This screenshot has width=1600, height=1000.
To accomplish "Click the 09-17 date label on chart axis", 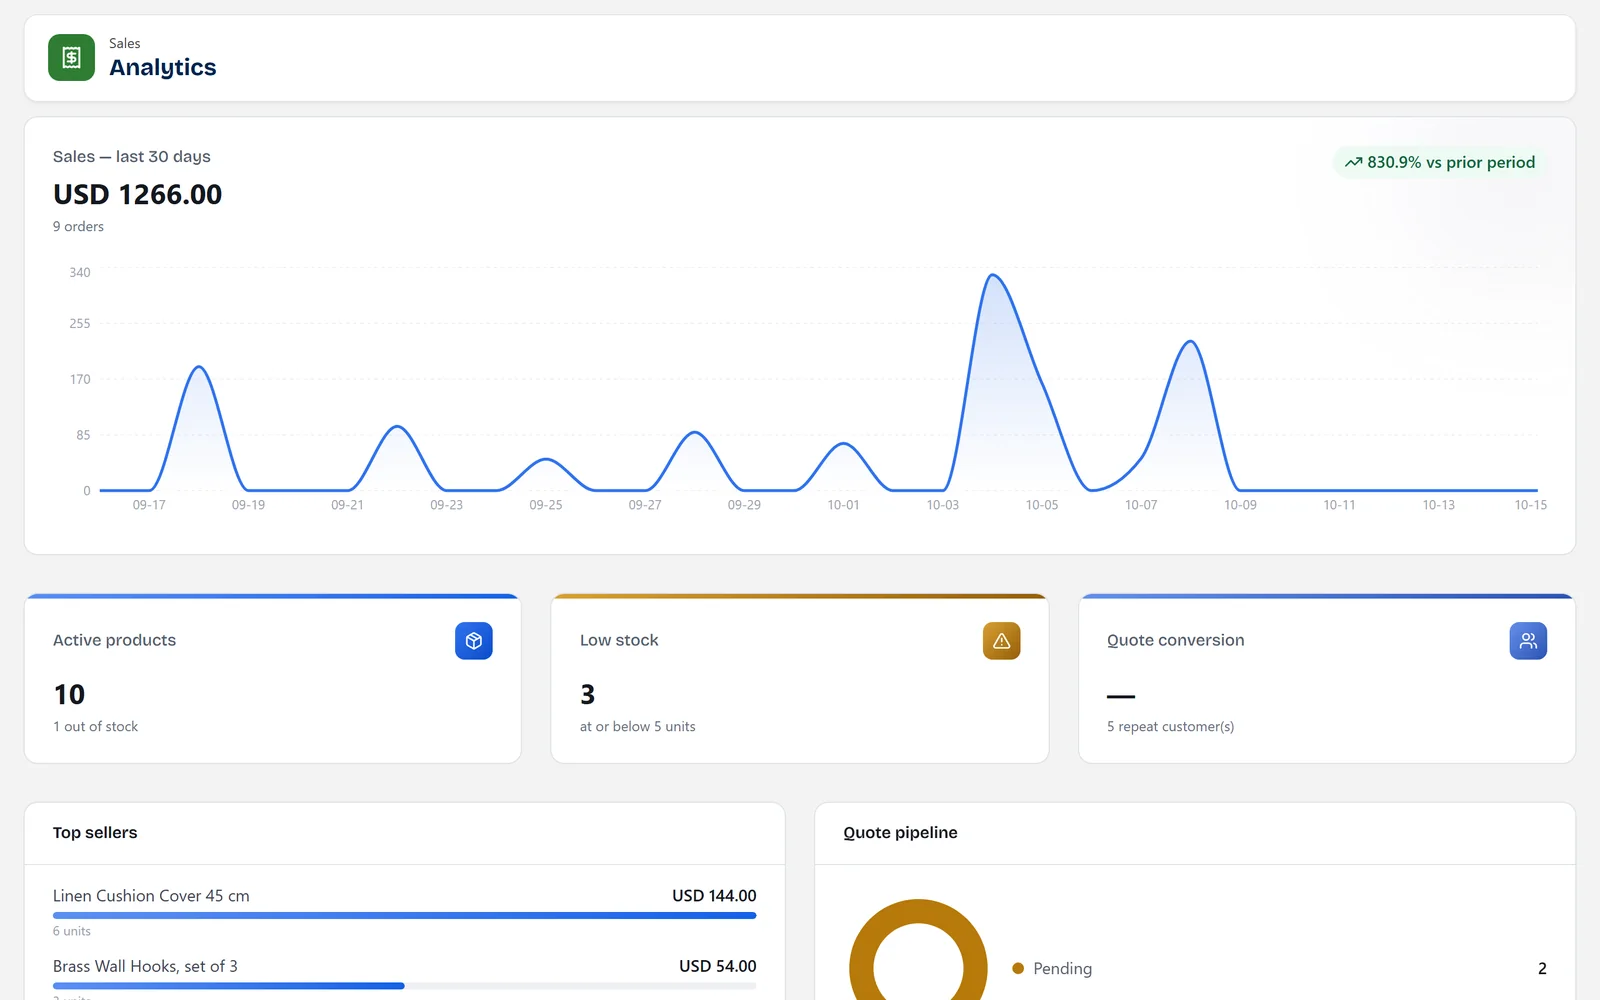I will pos(149,505).
